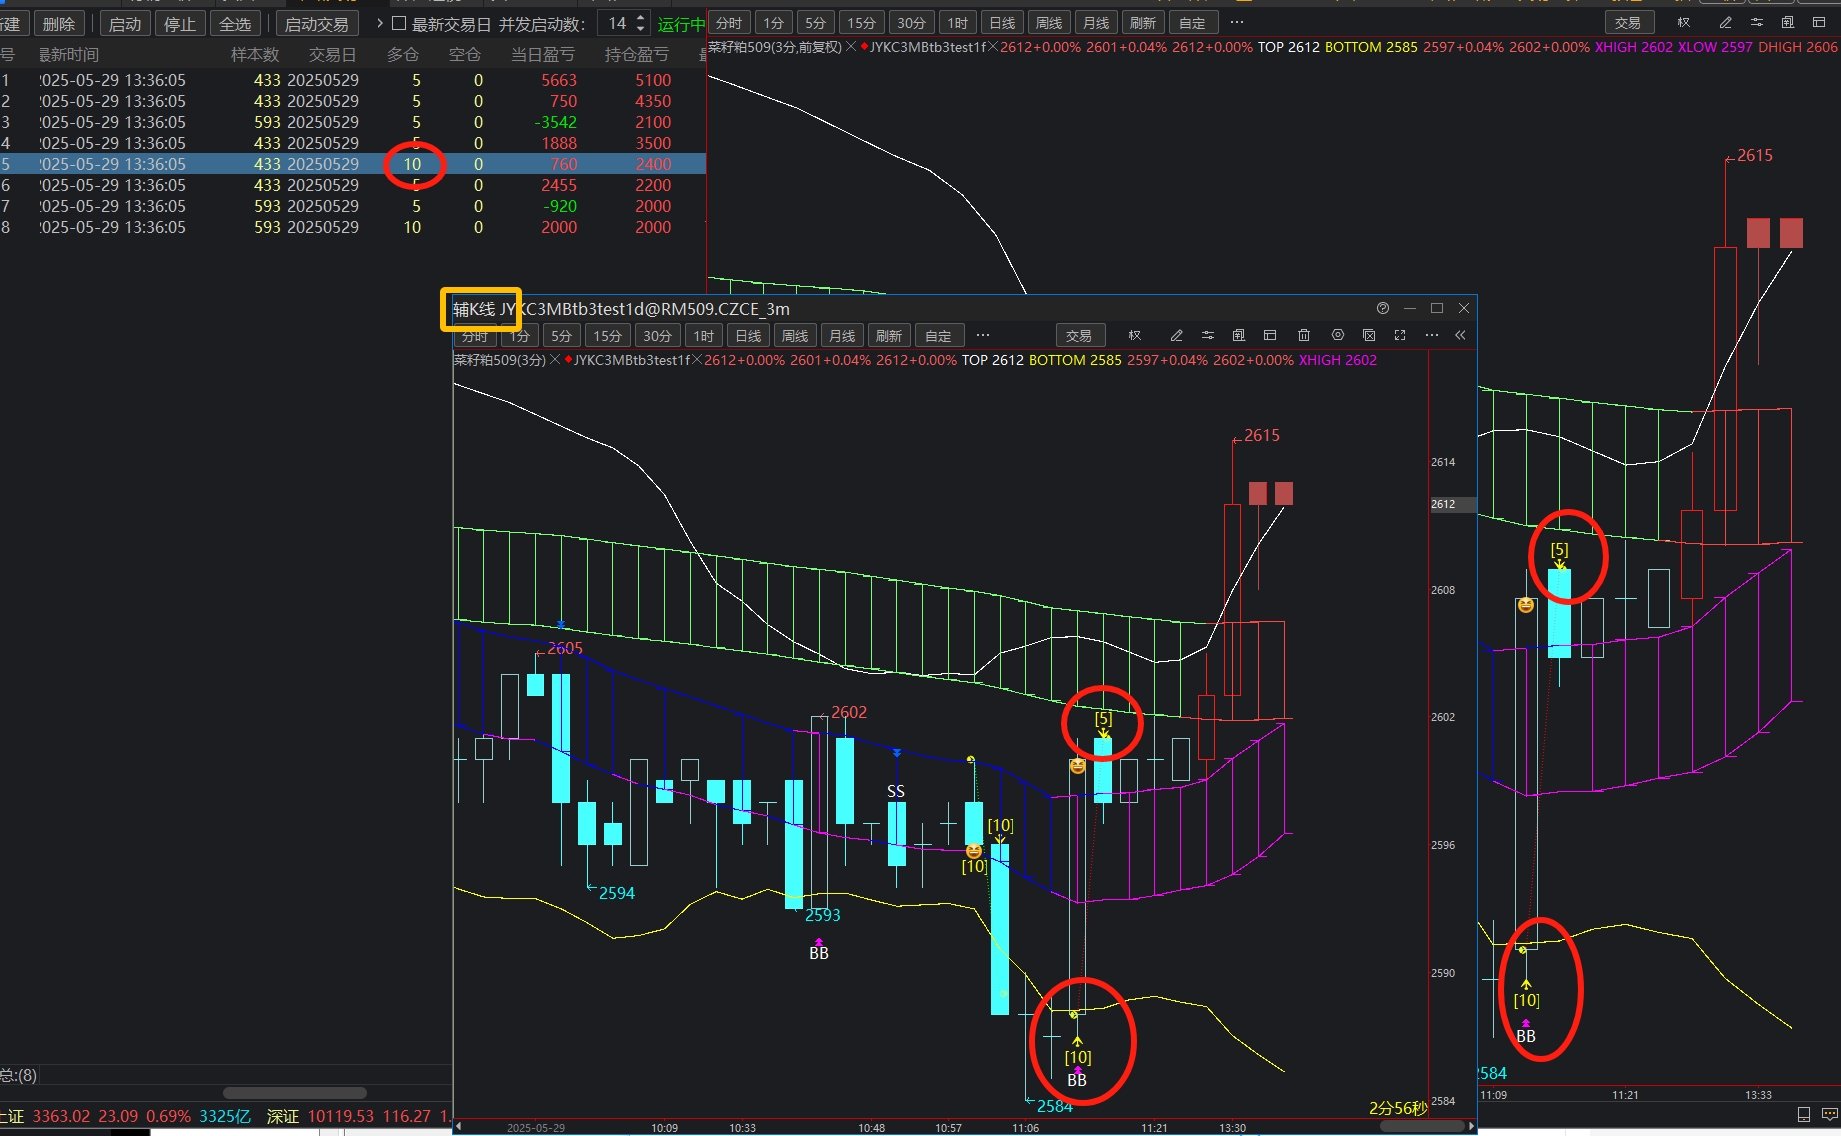Click the strategy list horizontal scrollbar
Screen dimensions: 1841x1136
tap(295, 1093)
